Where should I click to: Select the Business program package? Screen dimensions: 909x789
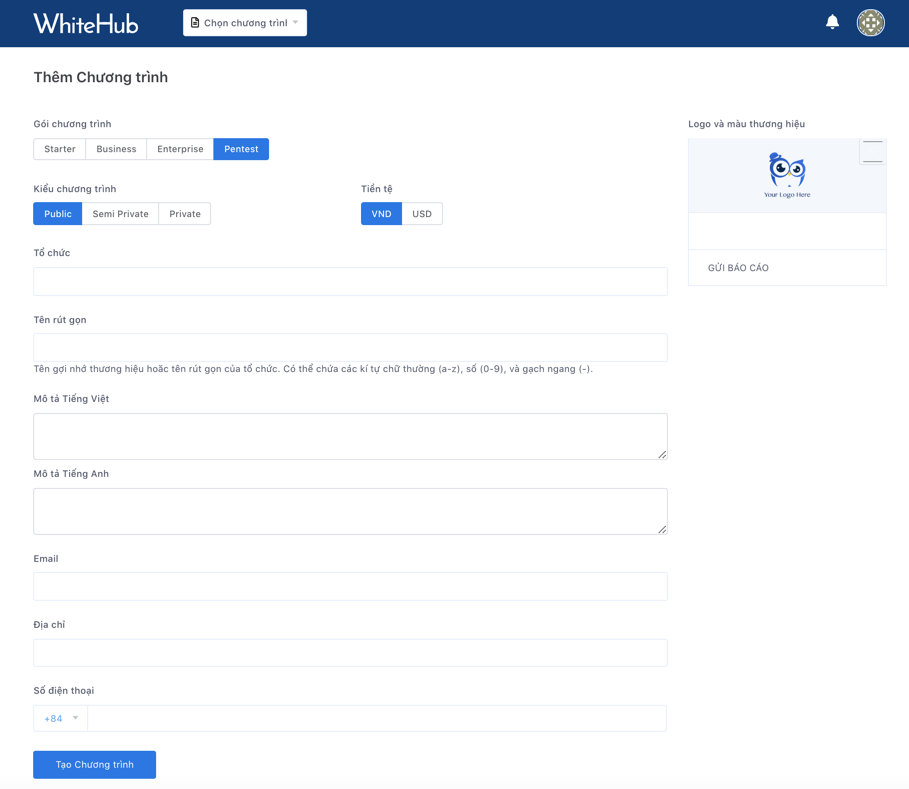tap(116, 148)
